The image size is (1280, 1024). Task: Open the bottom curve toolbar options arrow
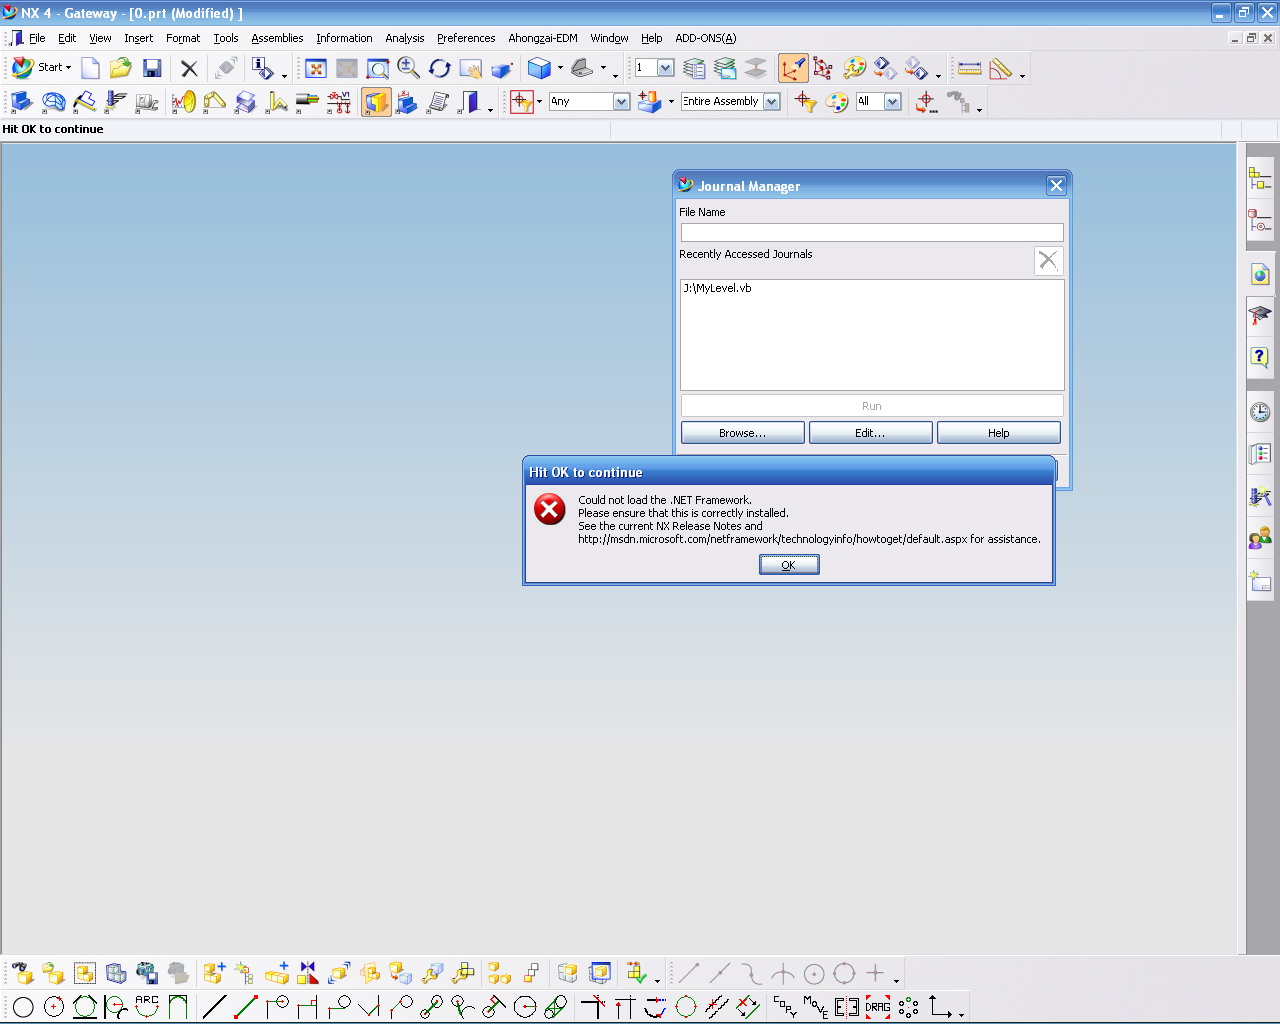click(x=961, y=1014)
